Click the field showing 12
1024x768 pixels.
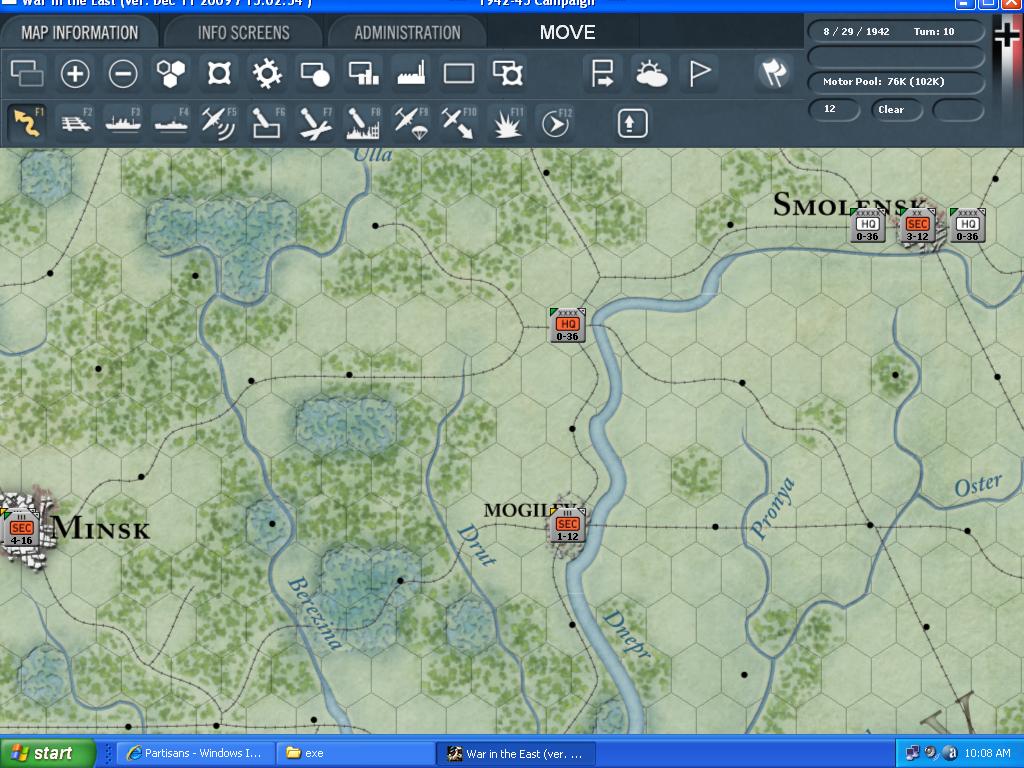(x=834, y=109)
